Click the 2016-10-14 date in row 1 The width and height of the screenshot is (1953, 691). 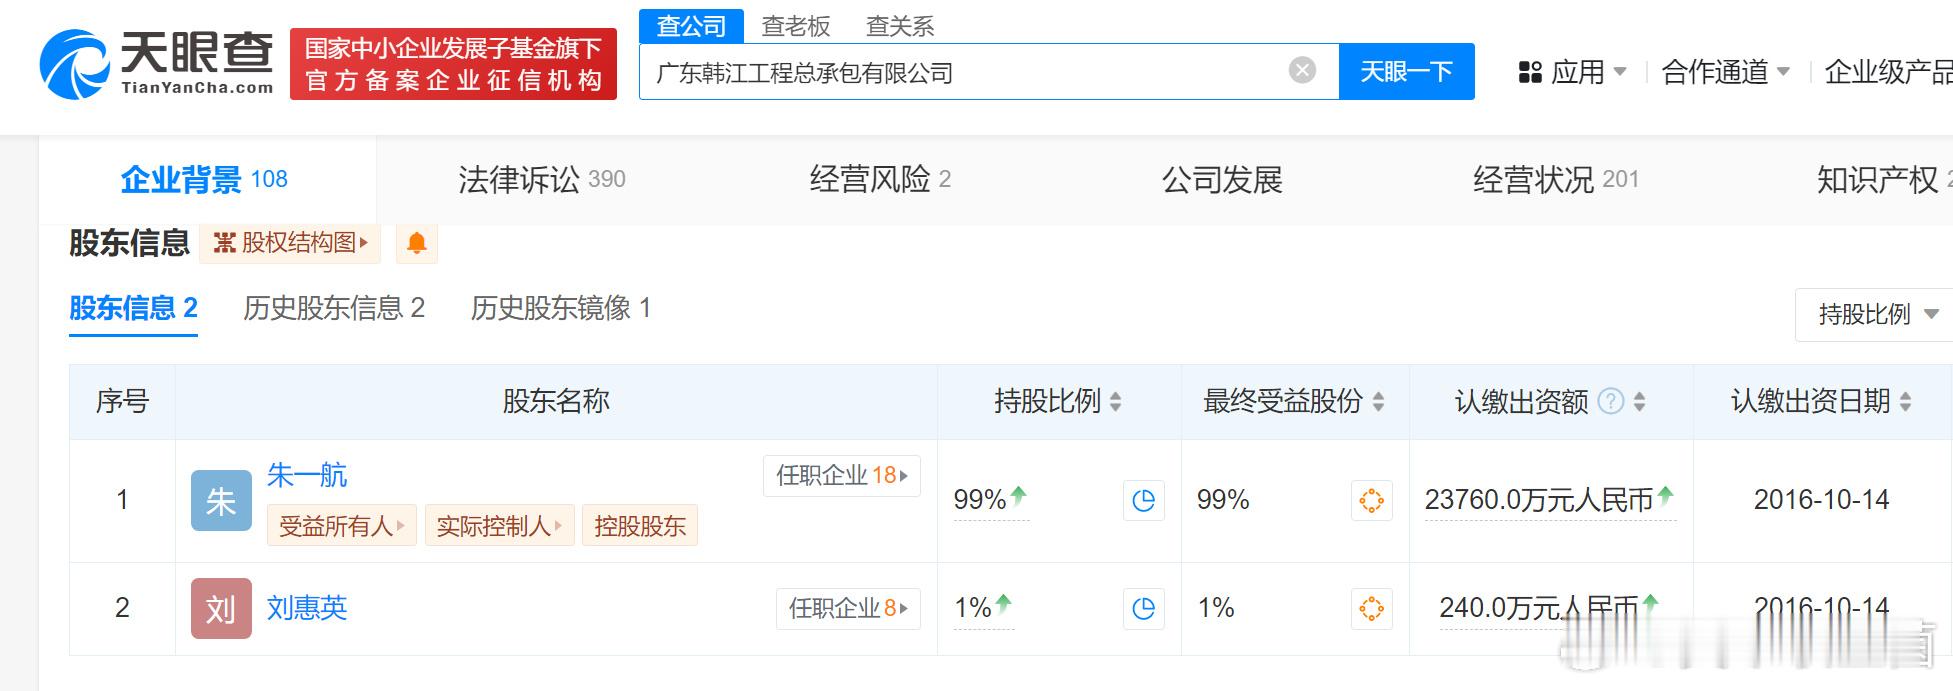tap(1821, 500)
